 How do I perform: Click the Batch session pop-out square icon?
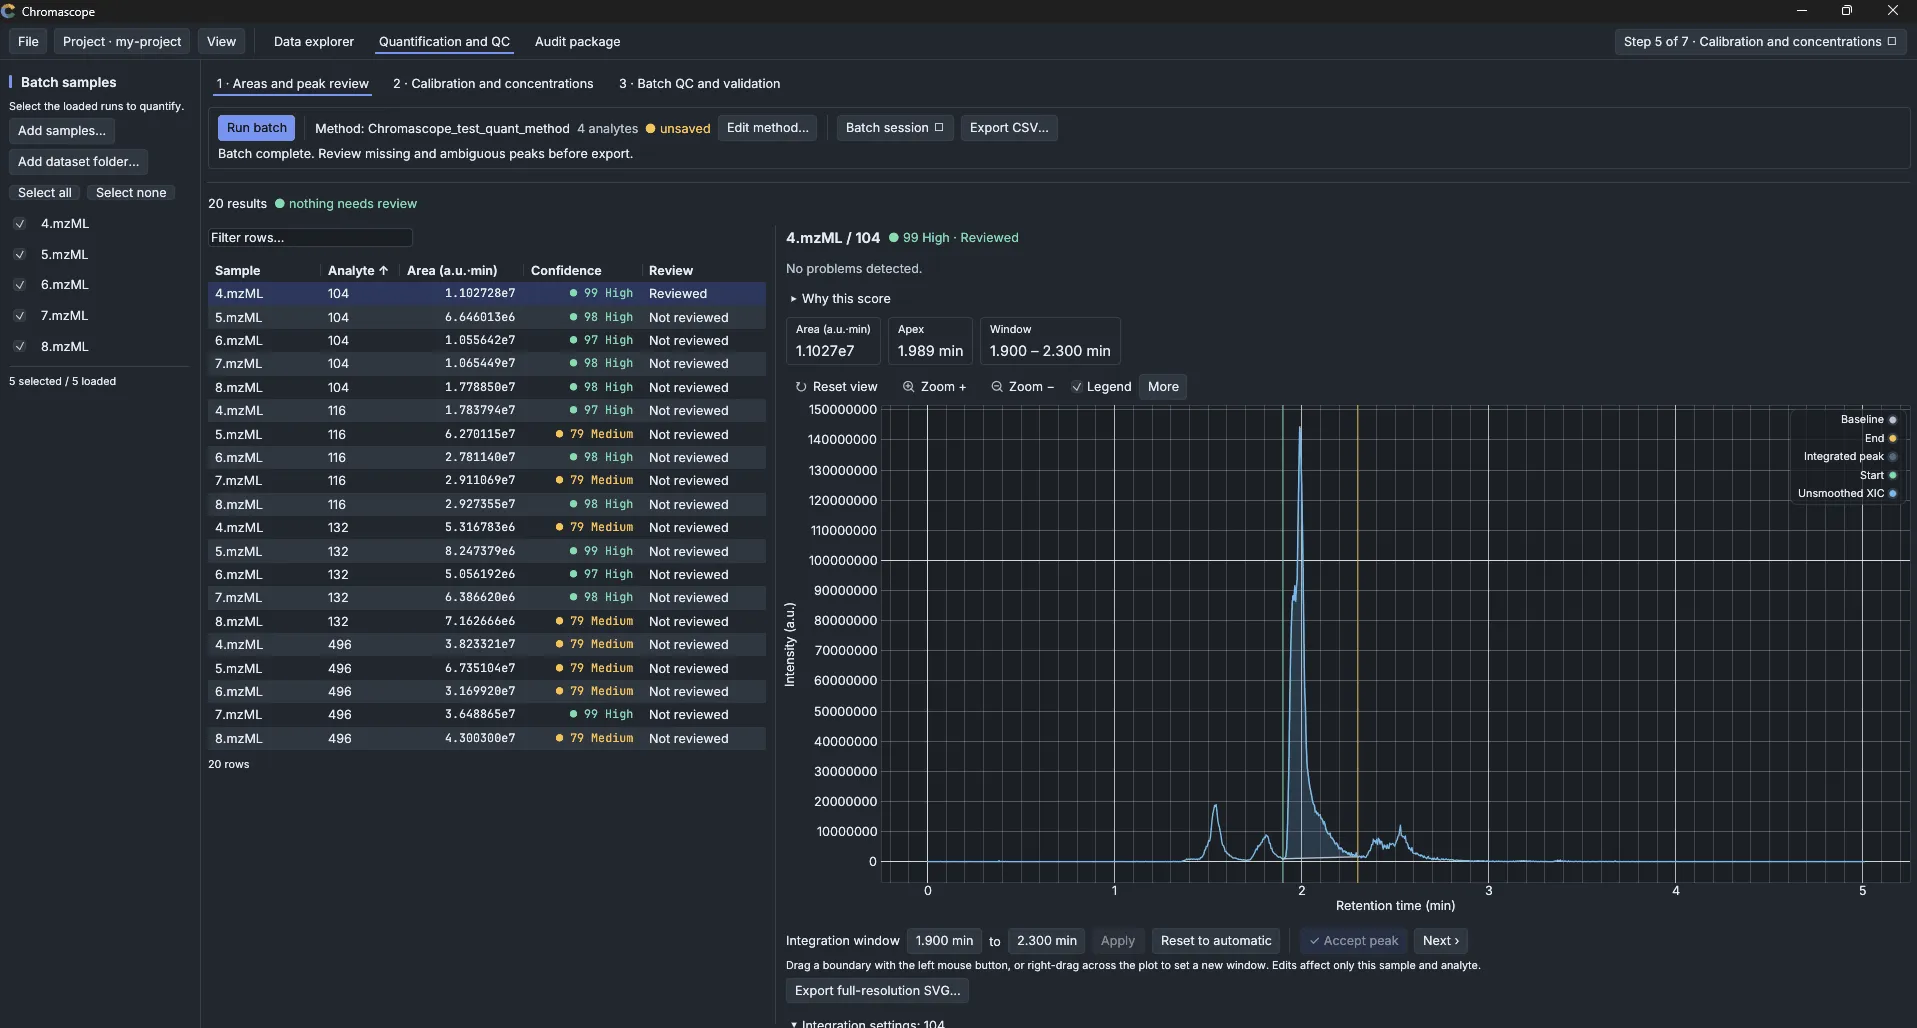pyautogui.click(x=939, y=127)
